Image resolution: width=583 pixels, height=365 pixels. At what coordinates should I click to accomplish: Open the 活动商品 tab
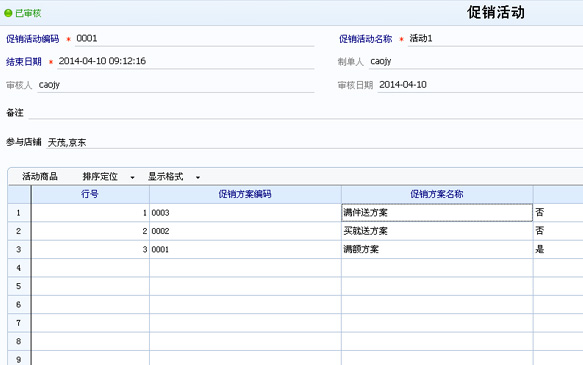(x=40, y=177)
